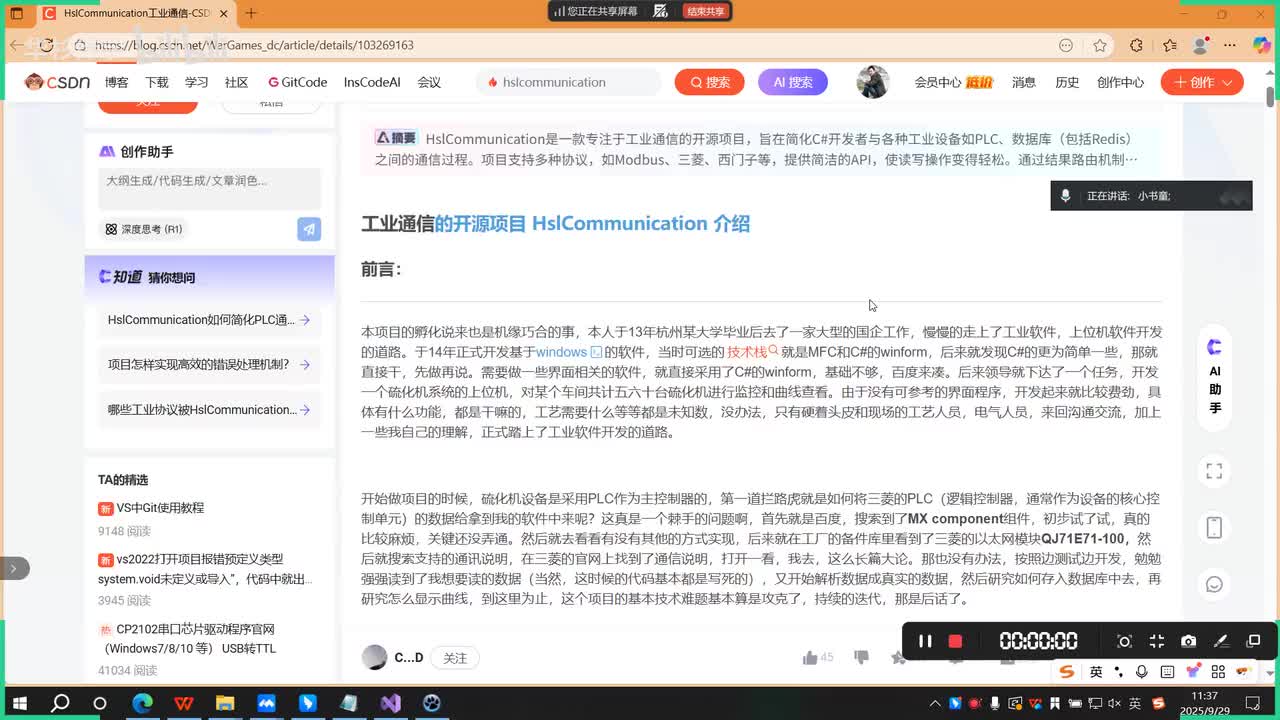Click the fullscreen reading icon on the right
Viewport: 1280px width, 720px height.
1214,471
